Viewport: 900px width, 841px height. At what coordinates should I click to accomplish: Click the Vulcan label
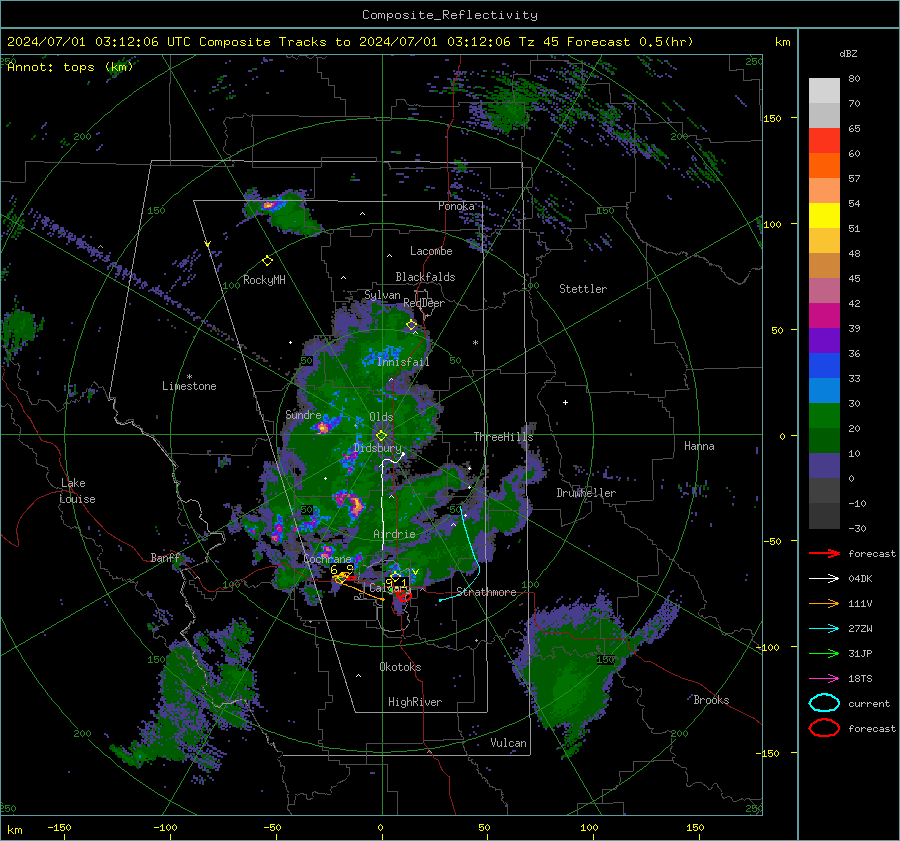click(x=508, y=743)
